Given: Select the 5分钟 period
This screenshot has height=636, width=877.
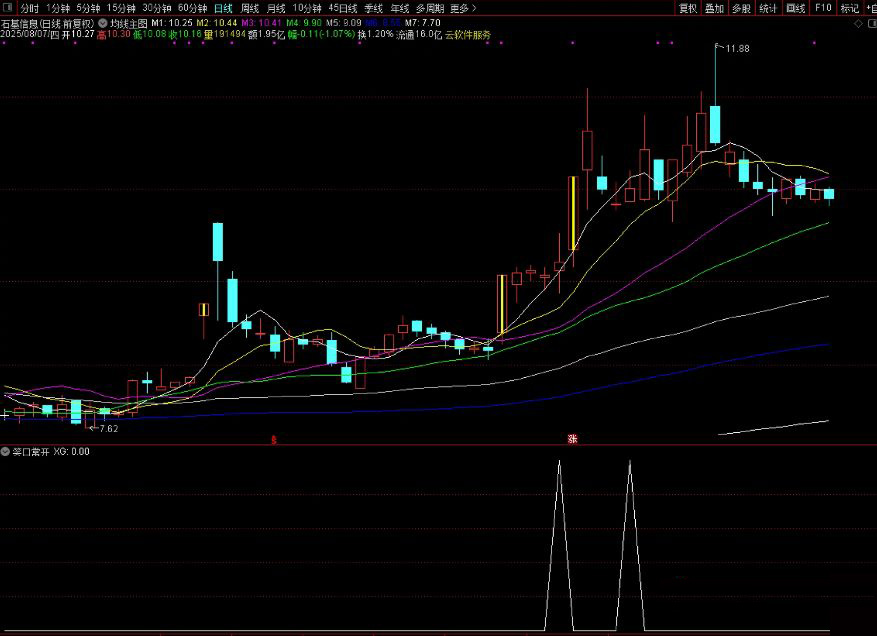Looking at the screenshot, I should pyautogui.click(x=88, y=8).
